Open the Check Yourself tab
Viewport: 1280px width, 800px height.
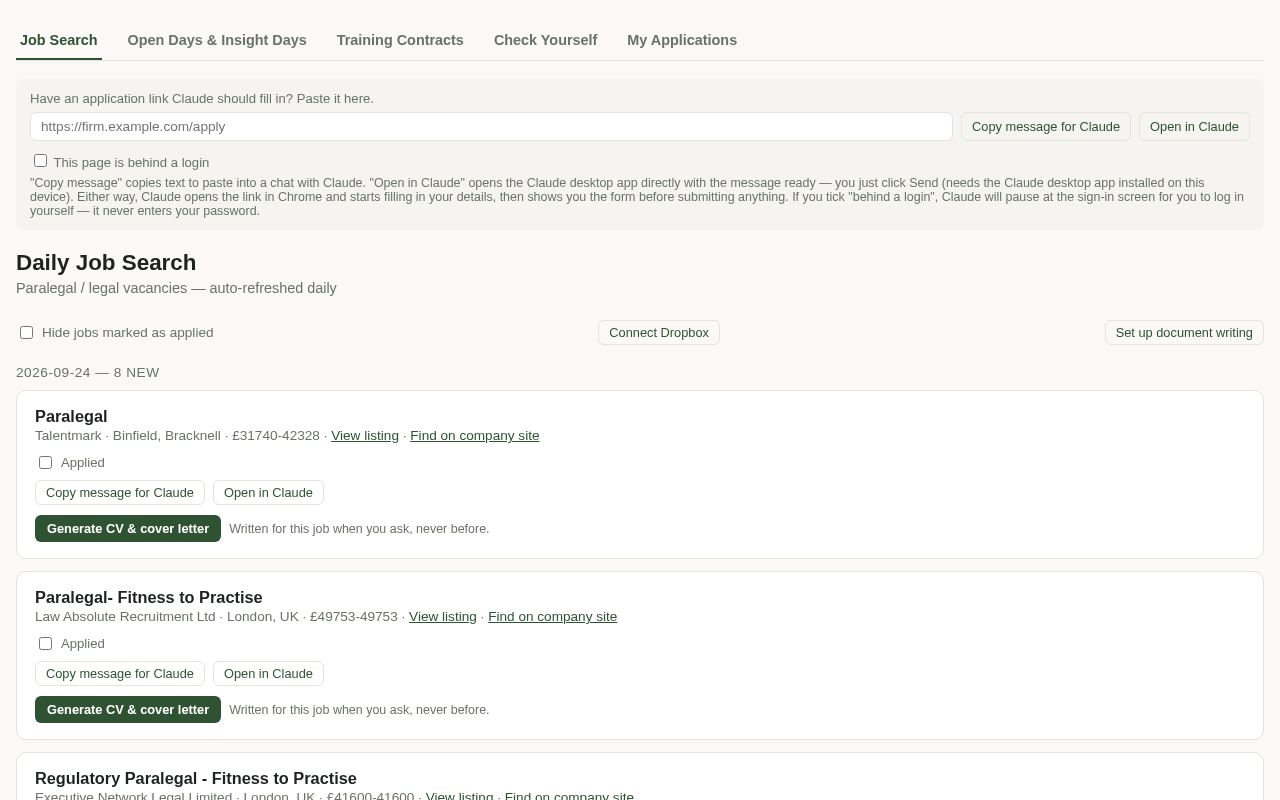pyautogui.click(x=545, y=40)
